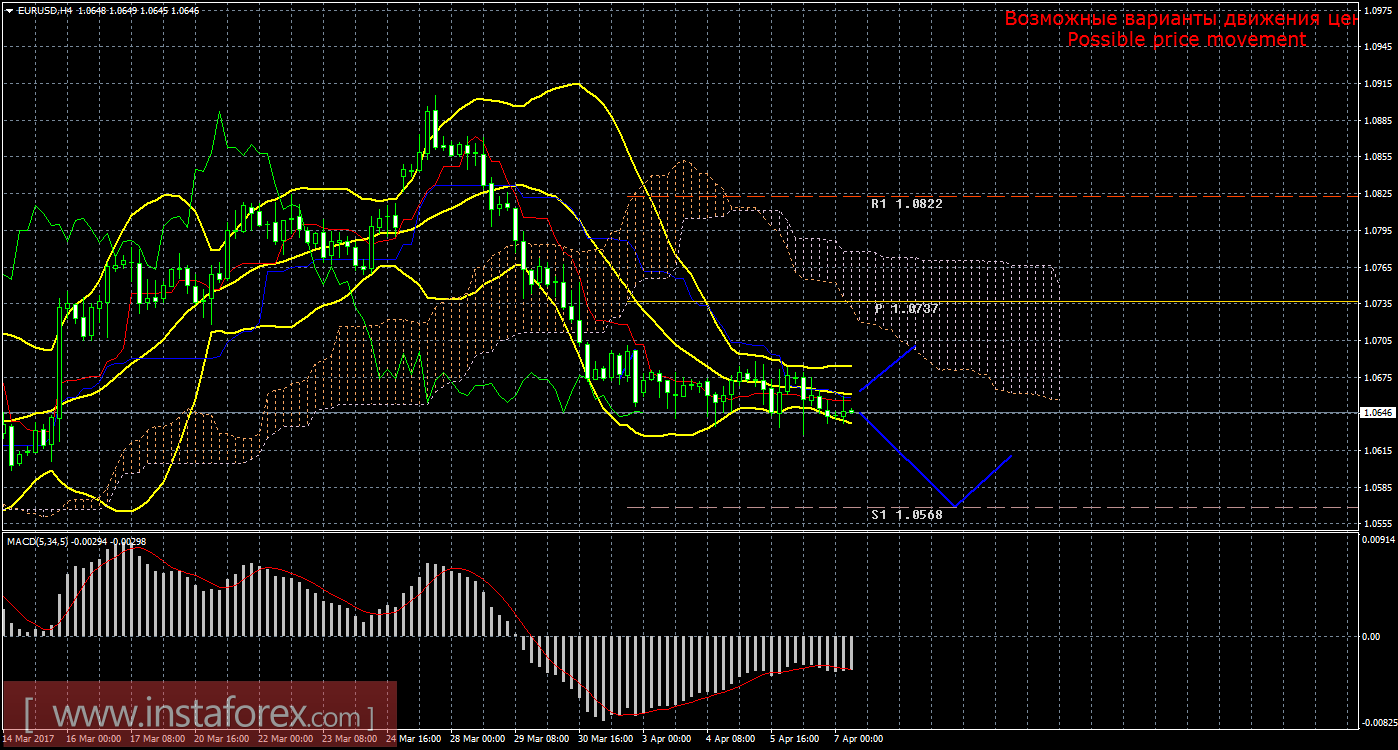Click the 'Possible price movement' heading

pyautogui.click(x=1186, y=39)
